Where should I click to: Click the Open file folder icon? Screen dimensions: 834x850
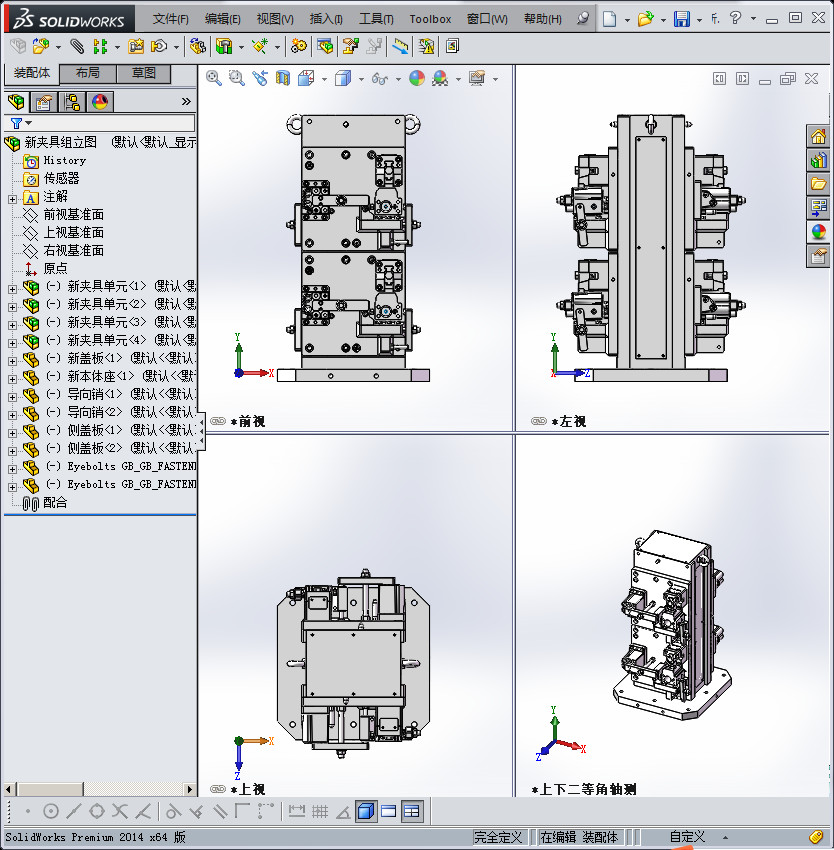645,19
